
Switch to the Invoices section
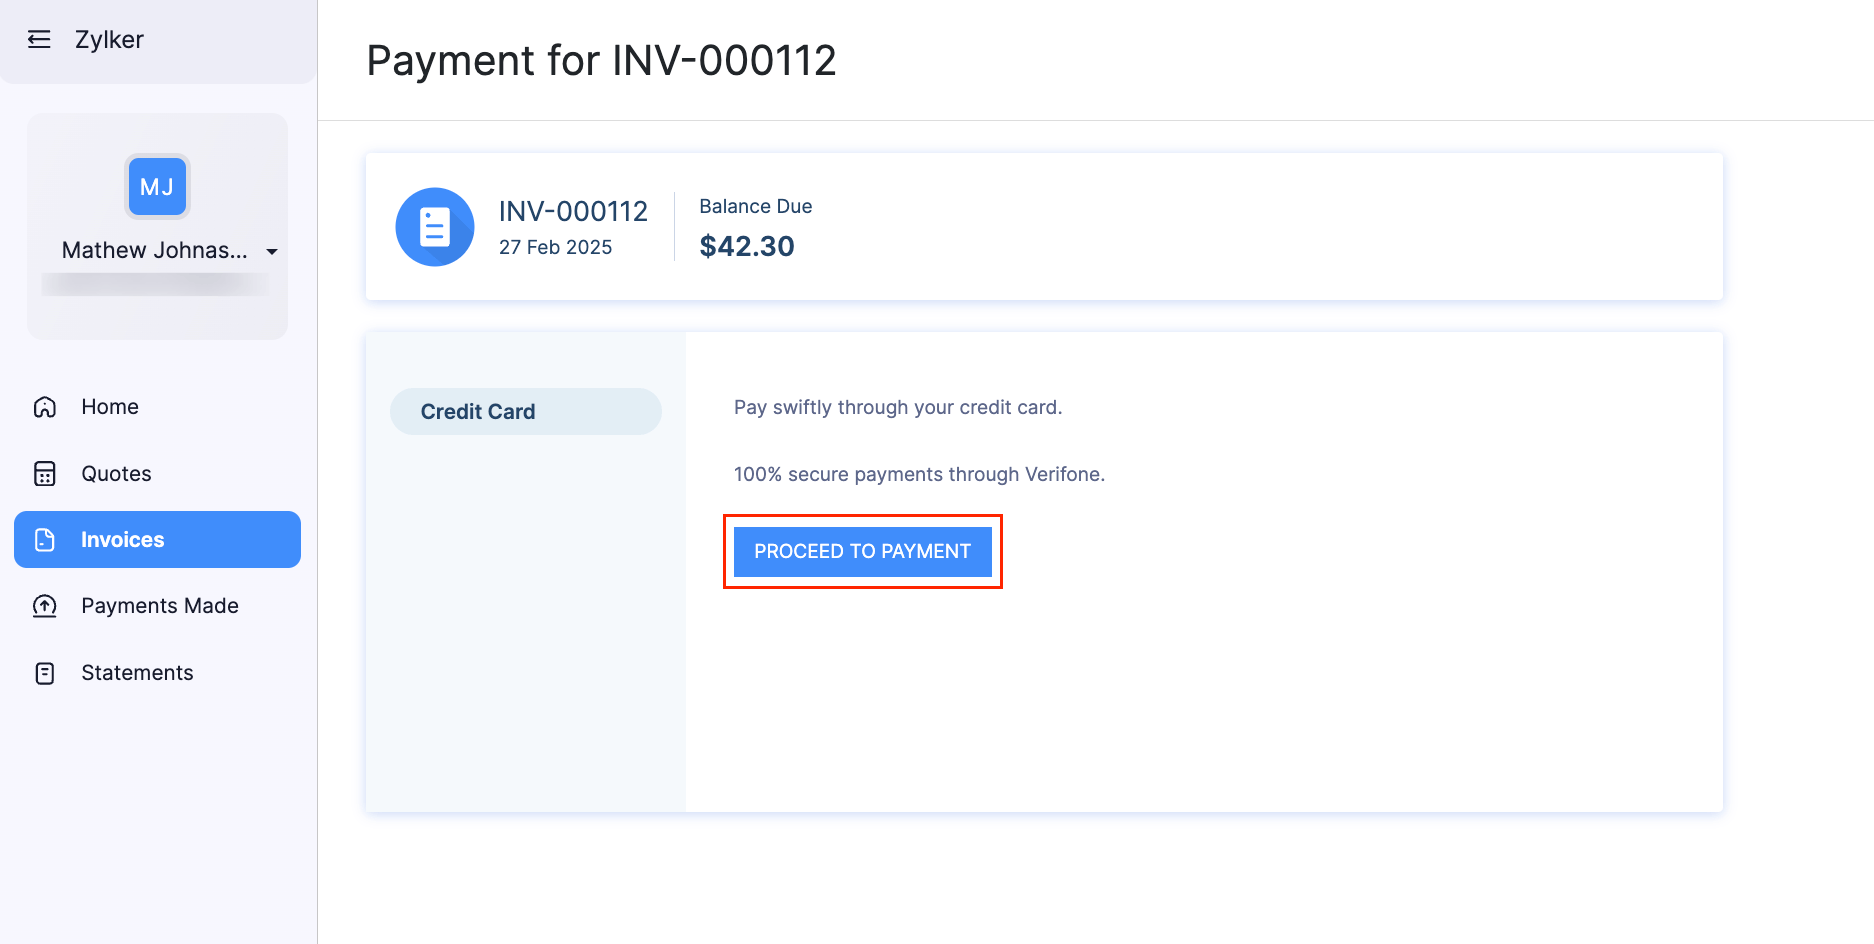tap(122, 539)
